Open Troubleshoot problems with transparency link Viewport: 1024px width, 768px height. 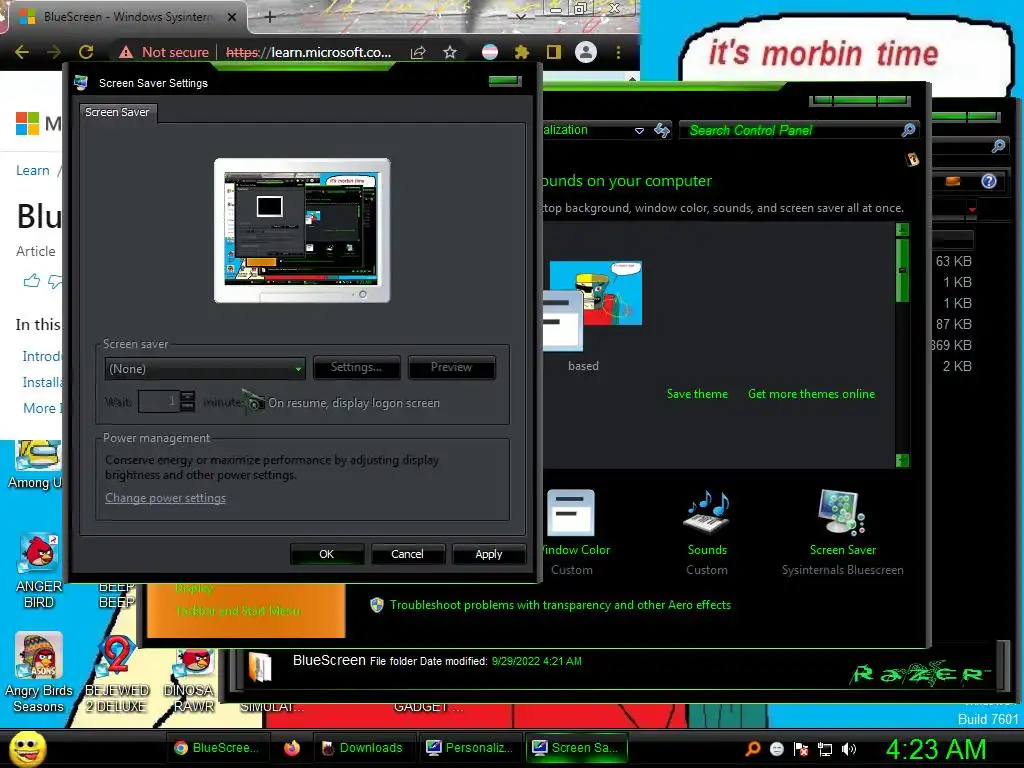560,605
